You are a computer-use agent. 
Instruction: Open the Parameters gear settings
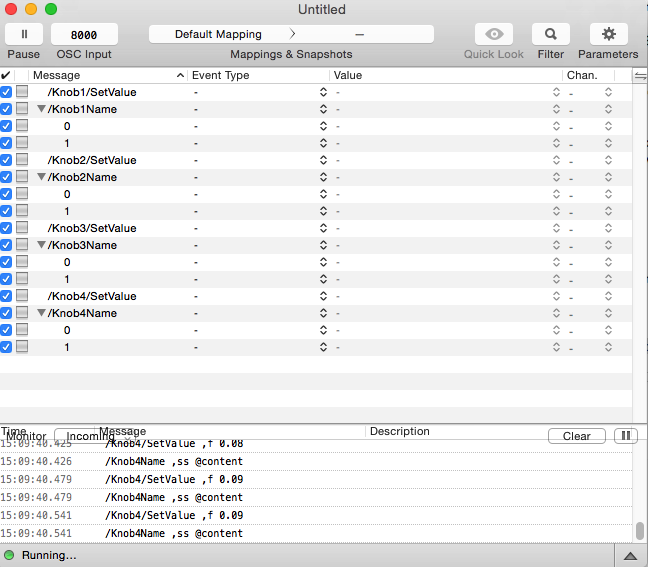pyautogui.click(x=608, y=34)
